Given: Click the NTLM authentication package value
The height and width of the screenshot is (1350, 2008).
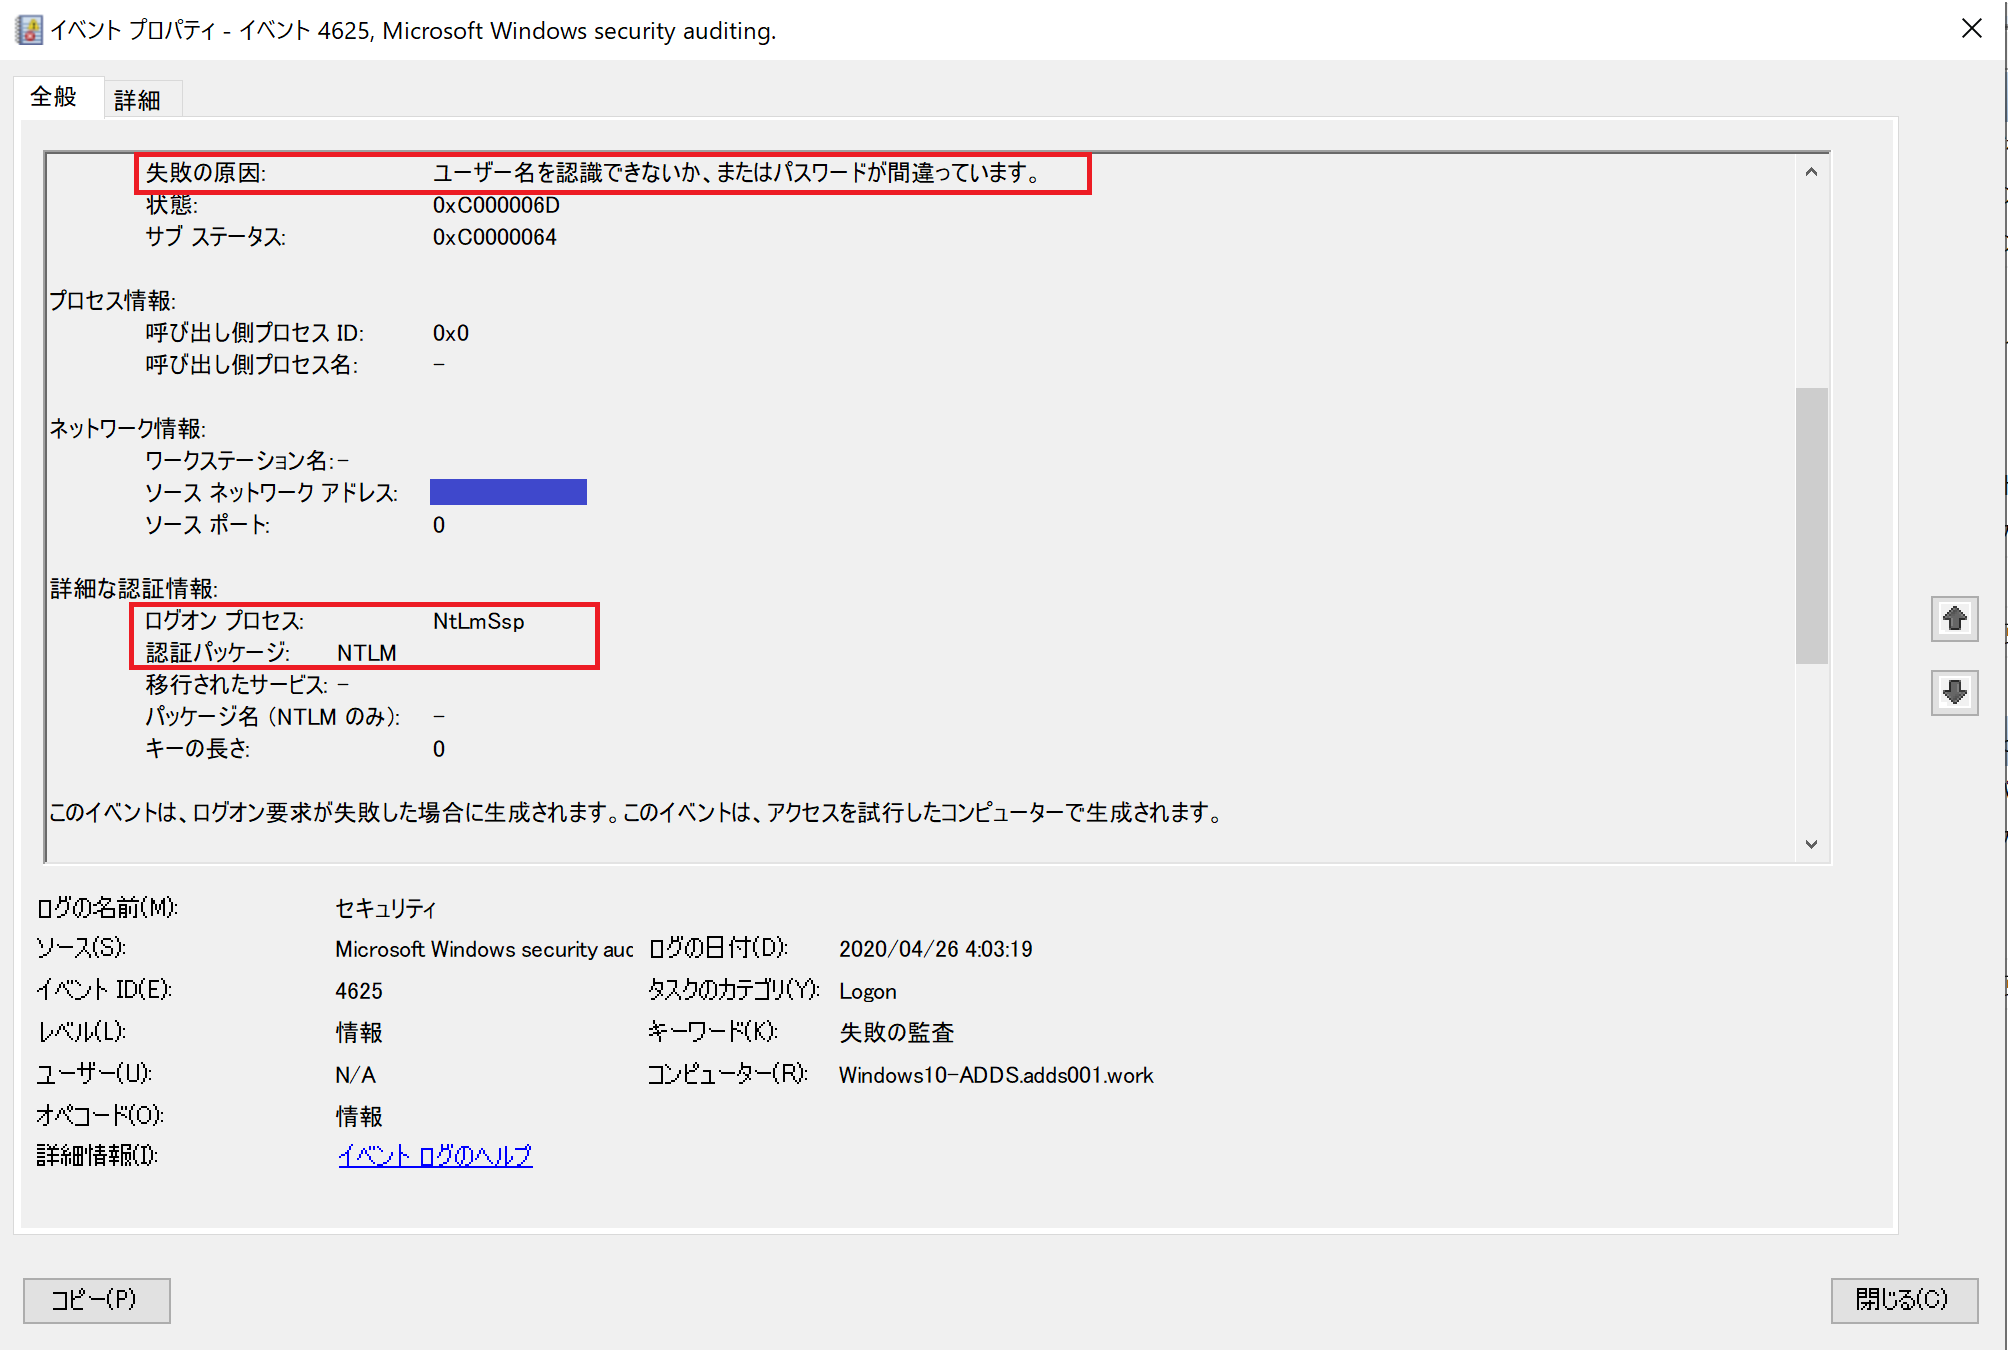Looking at the screenshot, I should (x=366, y=653).
